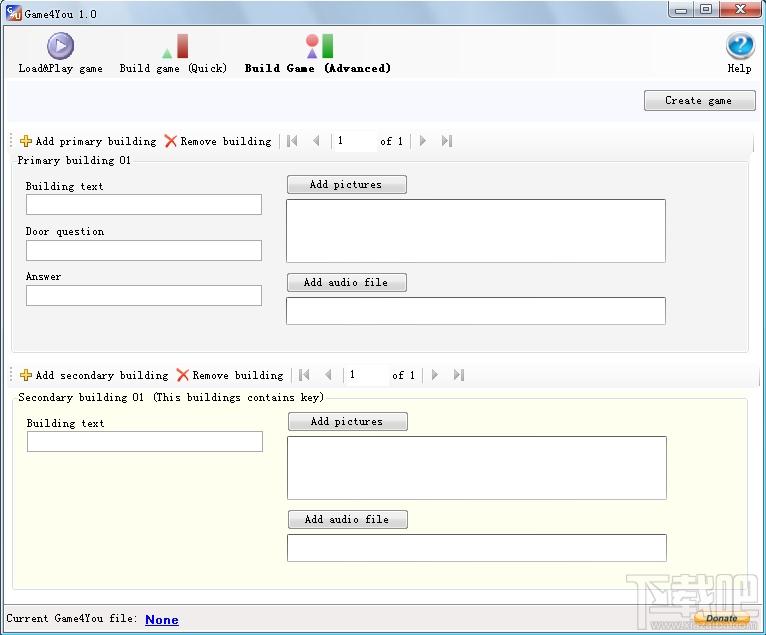
Task: Click the Donate button
Action: click(x=721, y=618)
